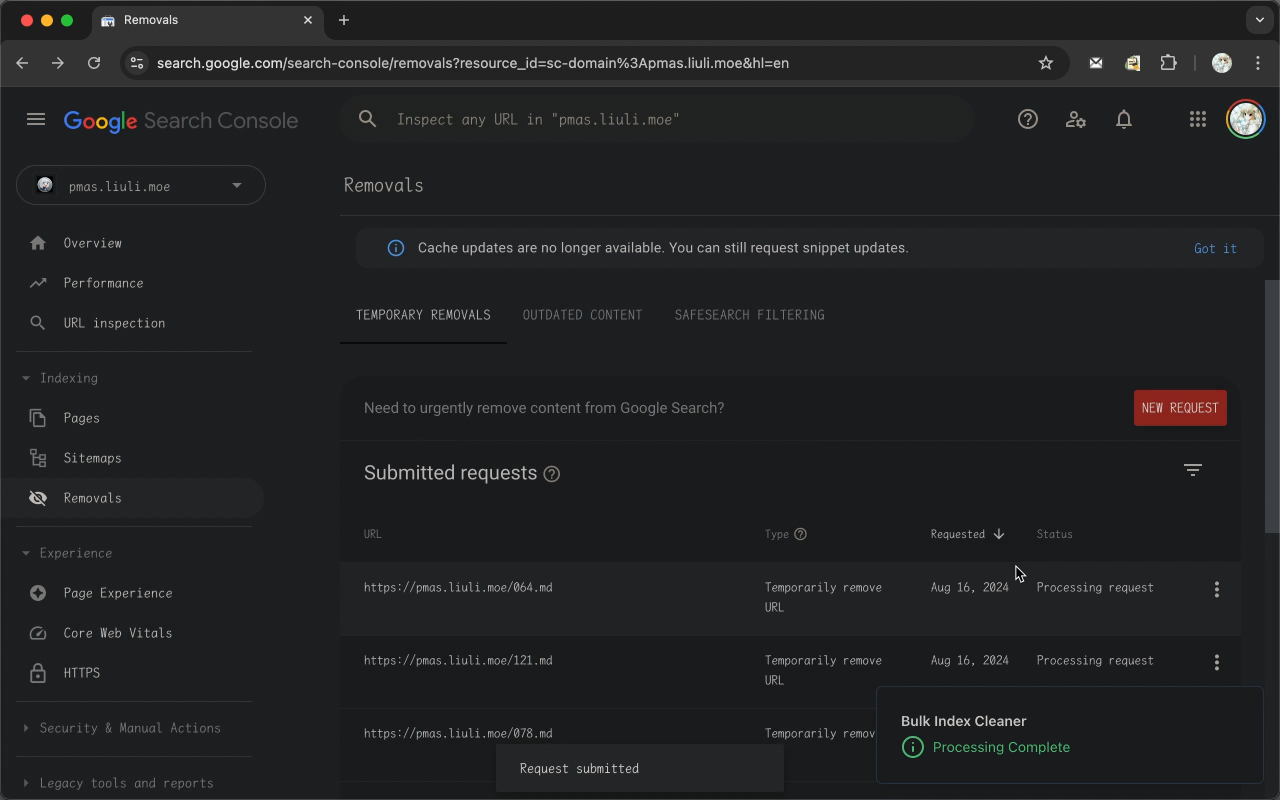The image size is (1280, 800).
Task: Click the info icon in cache updates banner
Action: [396, 248]
